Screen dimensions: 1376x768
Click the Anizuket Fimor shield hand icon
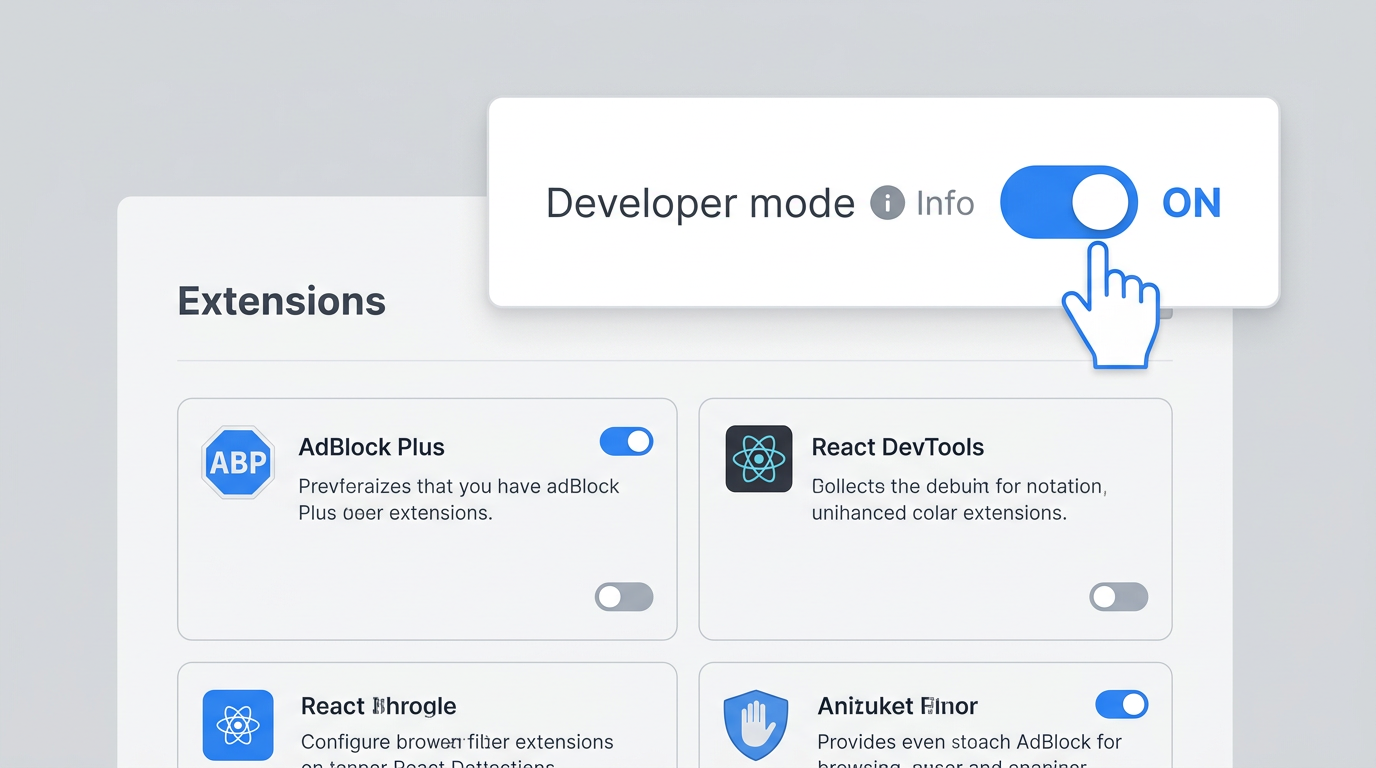click(x=756, y=725)
